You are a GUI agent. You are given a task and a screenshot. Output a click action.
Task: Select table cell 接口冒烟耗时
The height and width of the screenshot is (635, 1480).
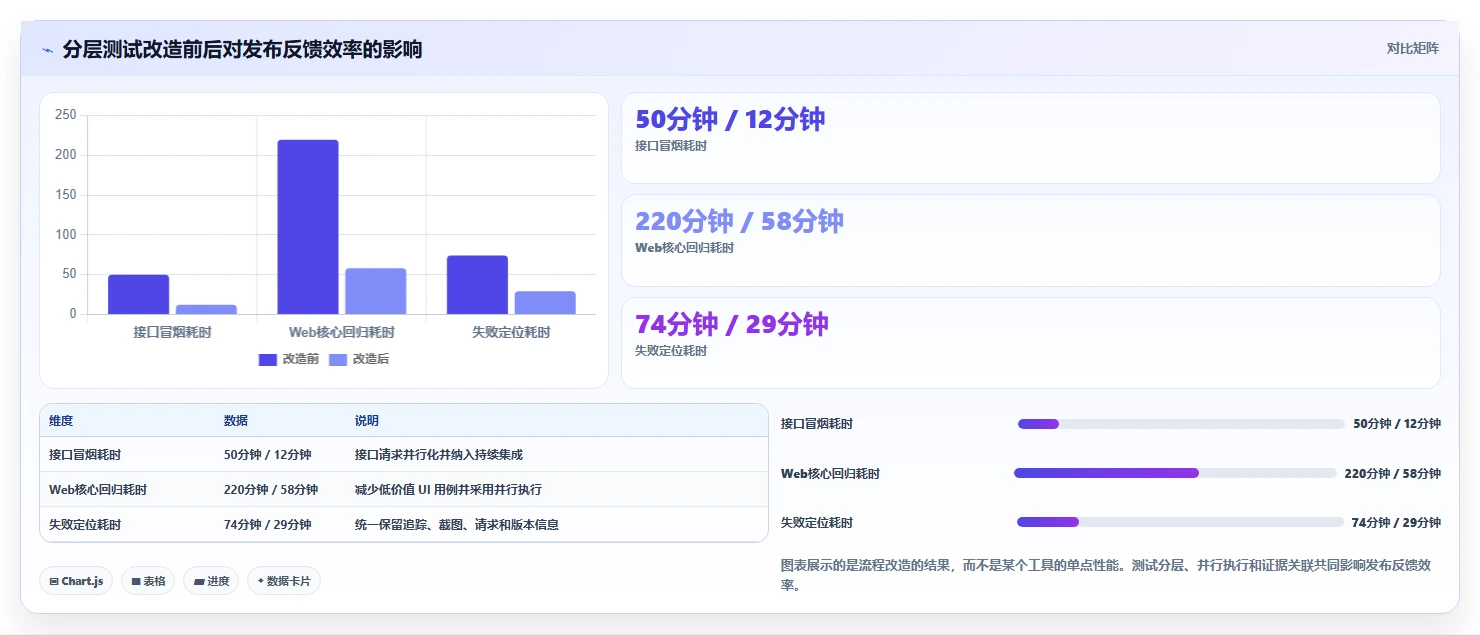[85, 455]
